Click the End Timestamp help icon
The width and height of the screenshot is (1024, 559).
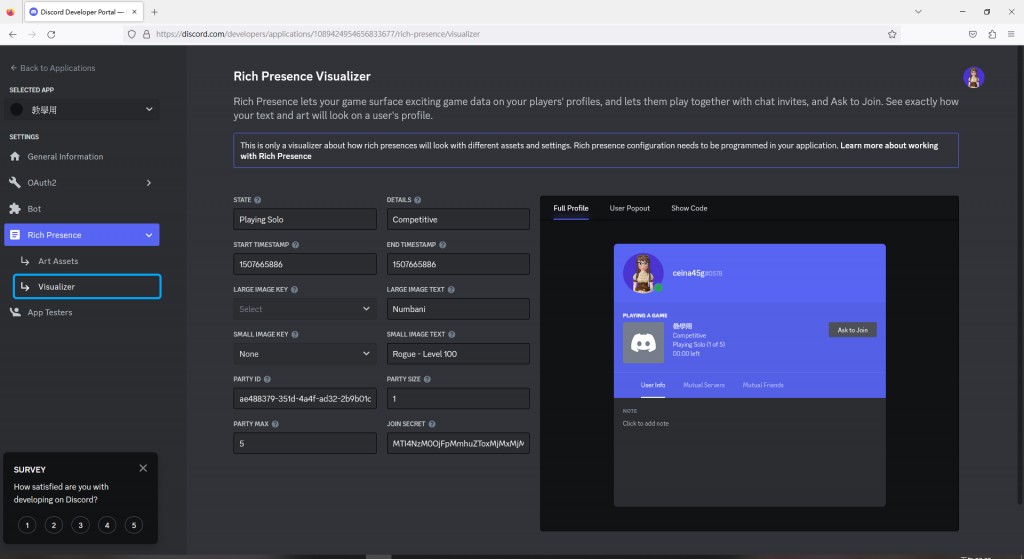pyautogui.click(x=442, y=245)
